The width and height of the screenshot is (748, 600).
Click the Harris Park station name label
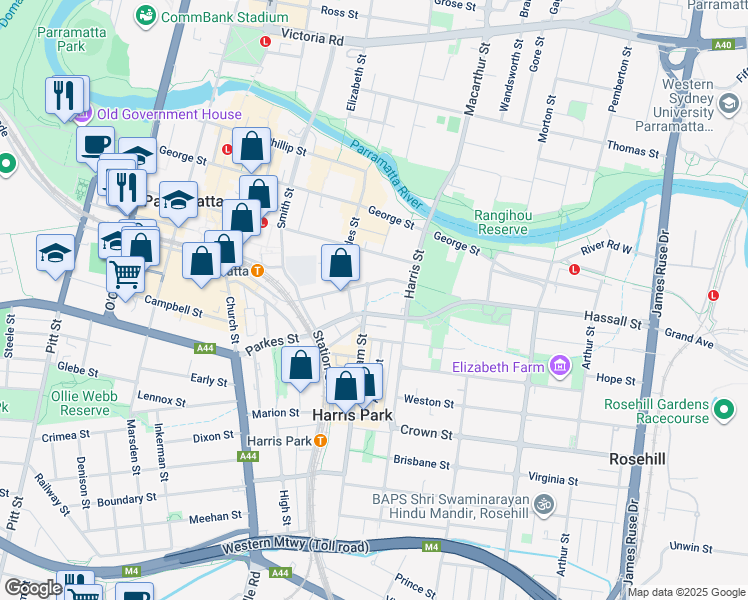279,441
